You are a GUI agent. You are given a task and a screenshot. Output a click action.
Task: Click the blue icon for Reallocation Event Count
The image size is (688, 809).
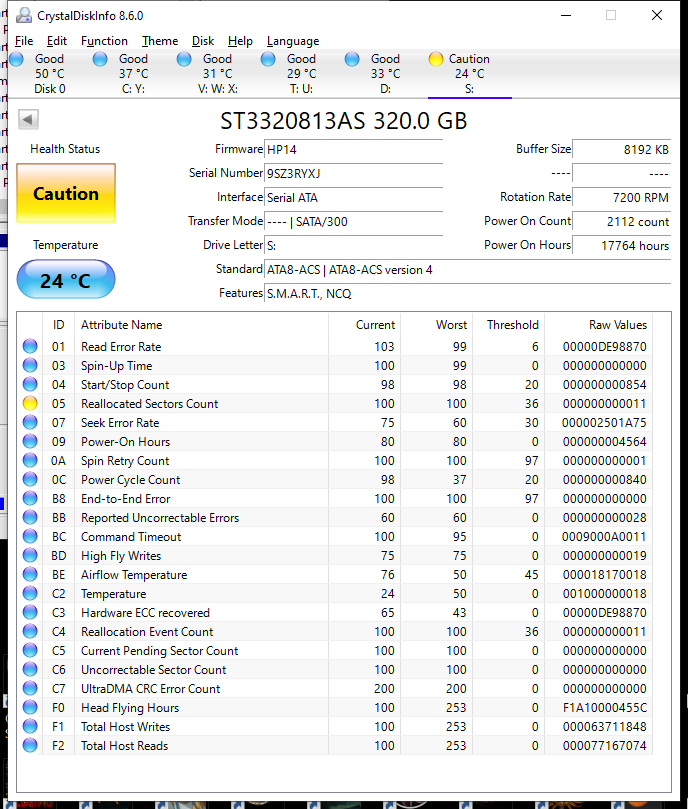pos(30,632)
